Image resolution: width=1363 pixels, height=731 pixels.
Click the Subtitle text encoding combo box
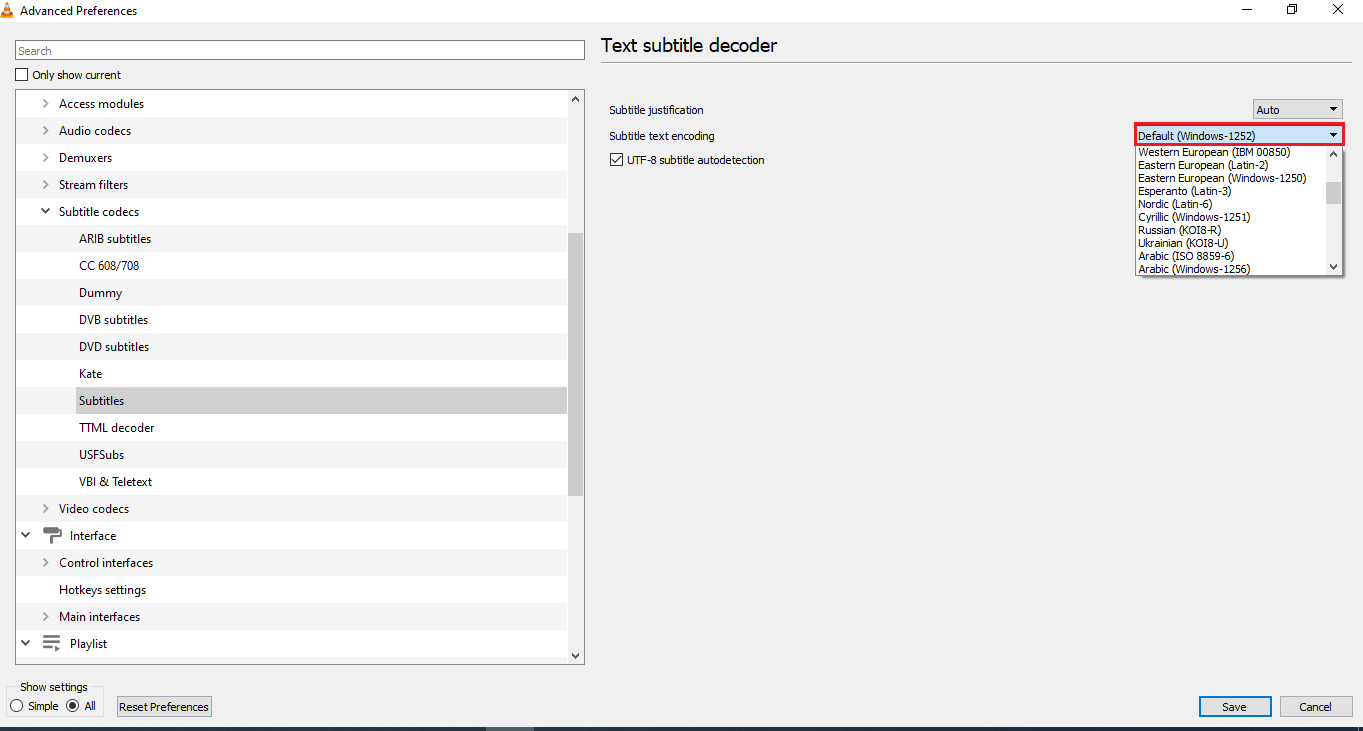pyautogui.click(x=1239, y=135)
